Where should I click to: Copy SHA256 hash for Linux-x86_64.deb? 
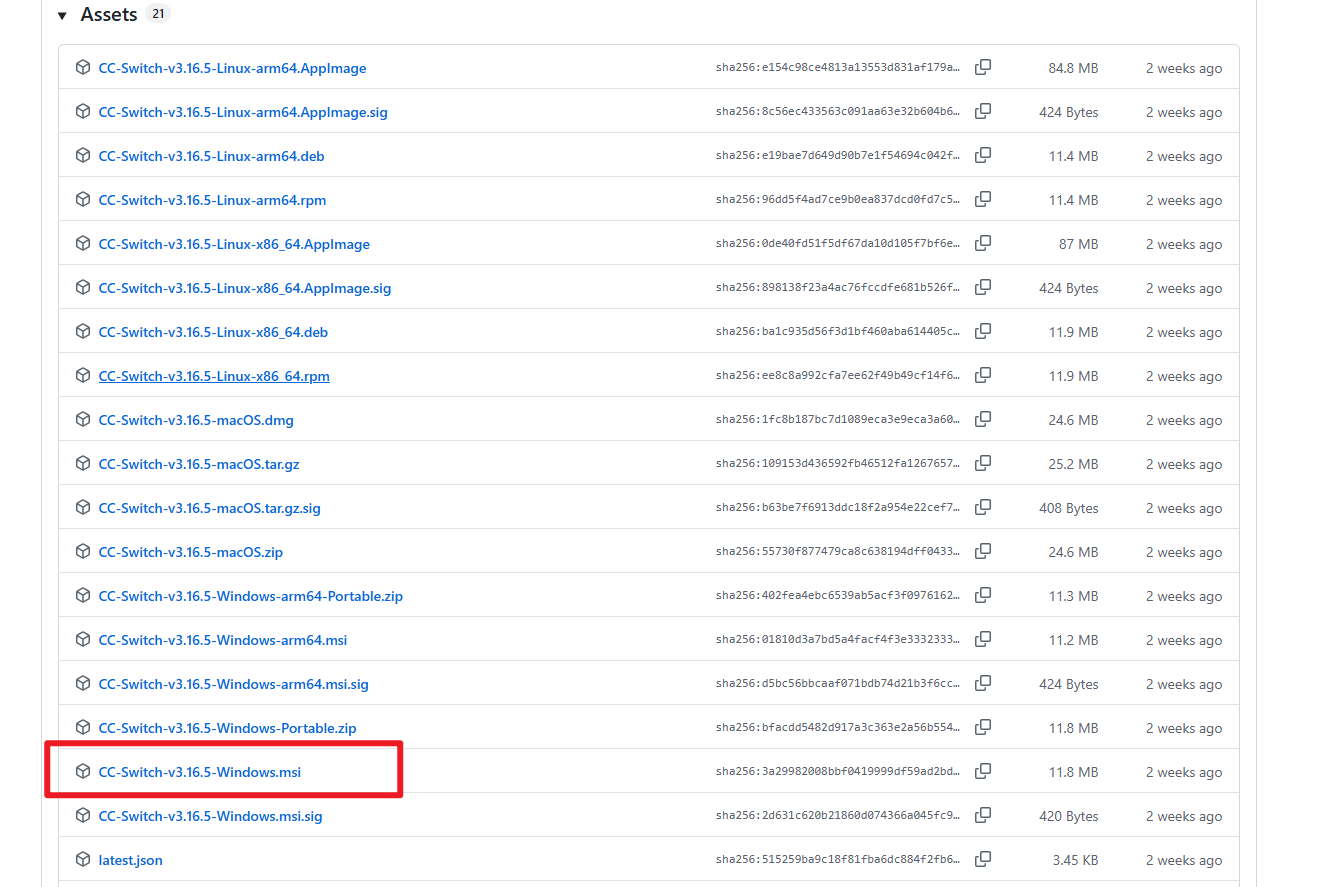983,331
